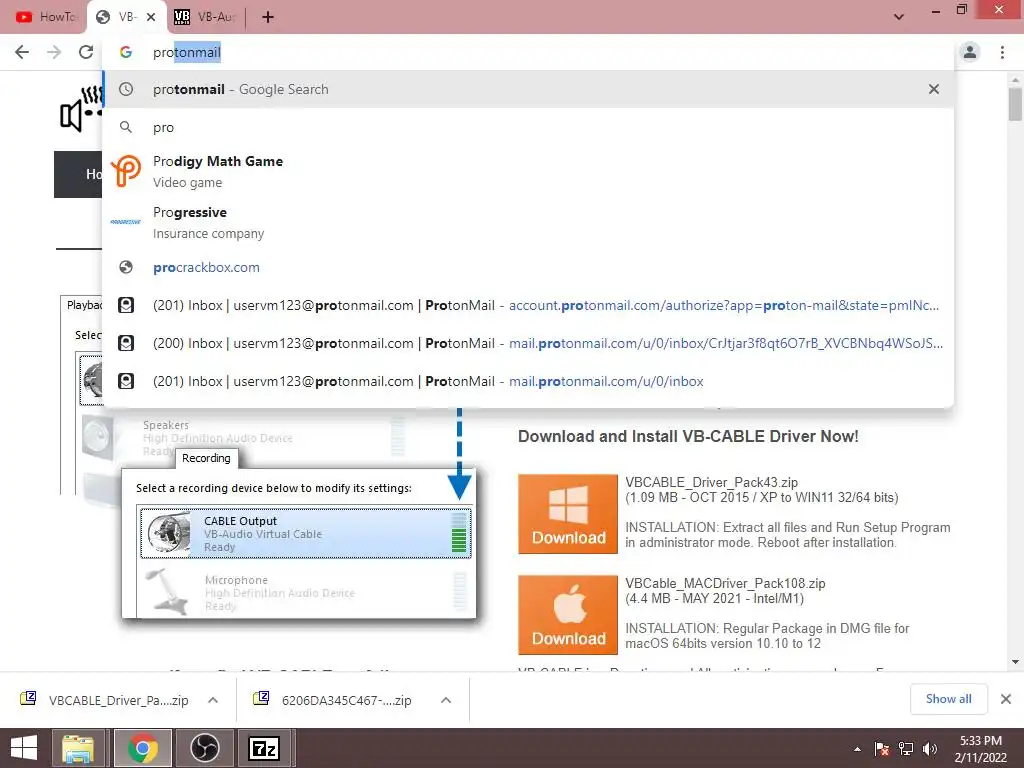Download VBCable MAC Driver Pack
The image size is (1024, 768).
click(x=568, y=615)
